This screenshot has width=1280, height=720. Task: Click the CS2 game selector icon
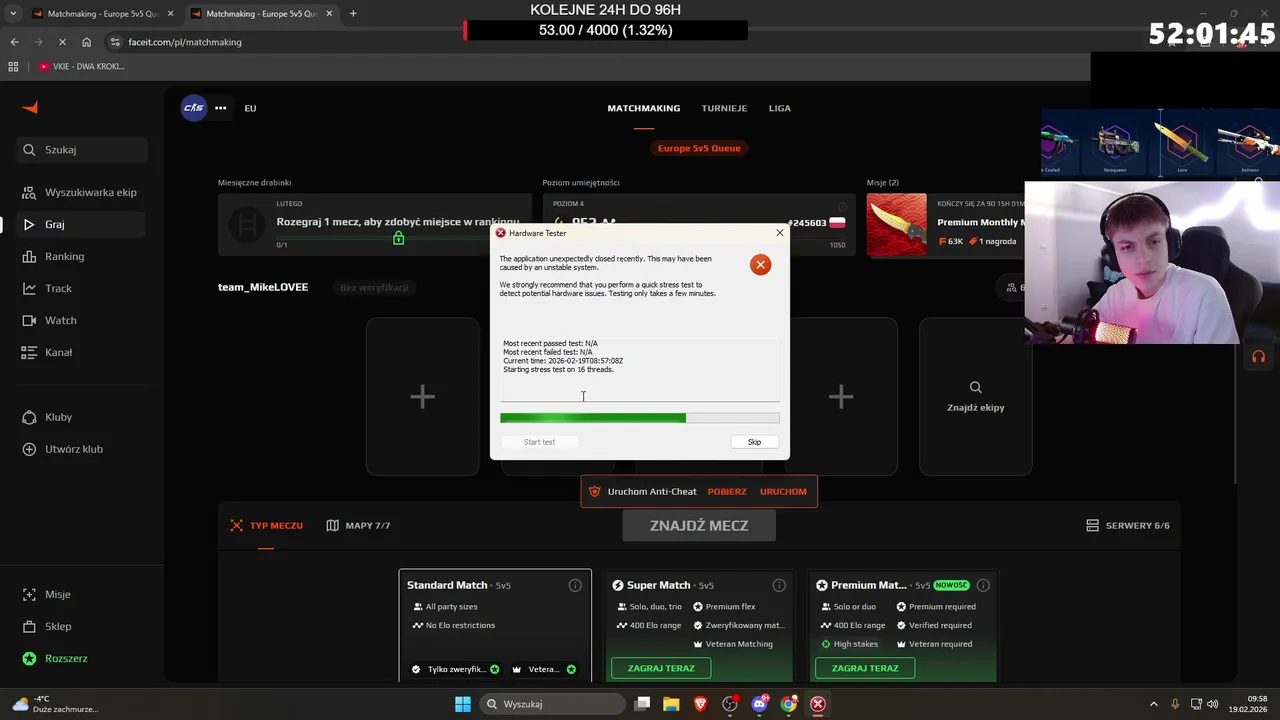(x=194, y=108)
